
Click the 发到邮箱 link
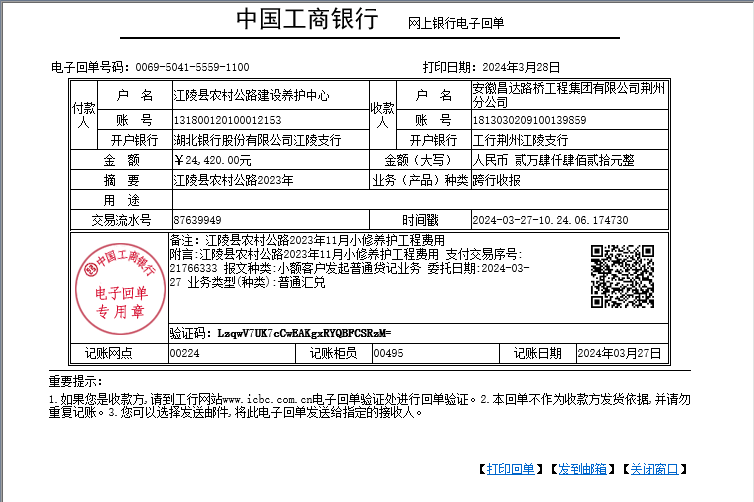click(581, 469)
